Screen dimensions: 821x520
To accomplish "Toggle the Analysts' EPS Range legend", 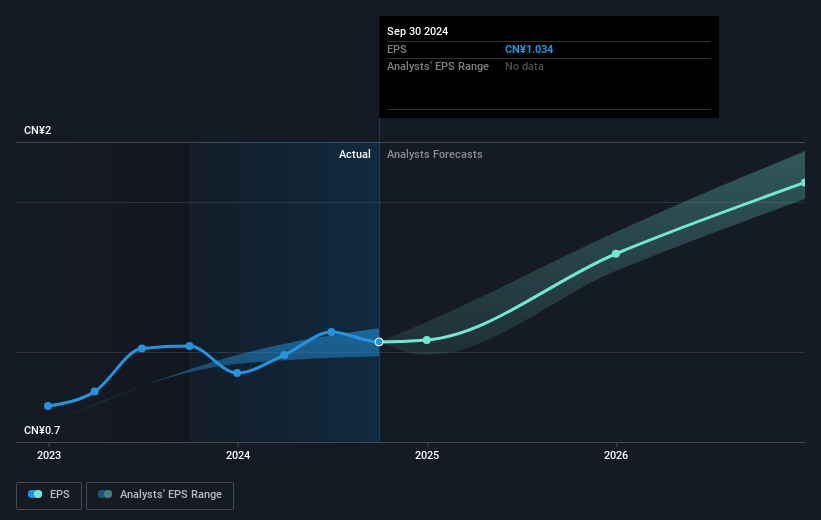I will (160, 495).
